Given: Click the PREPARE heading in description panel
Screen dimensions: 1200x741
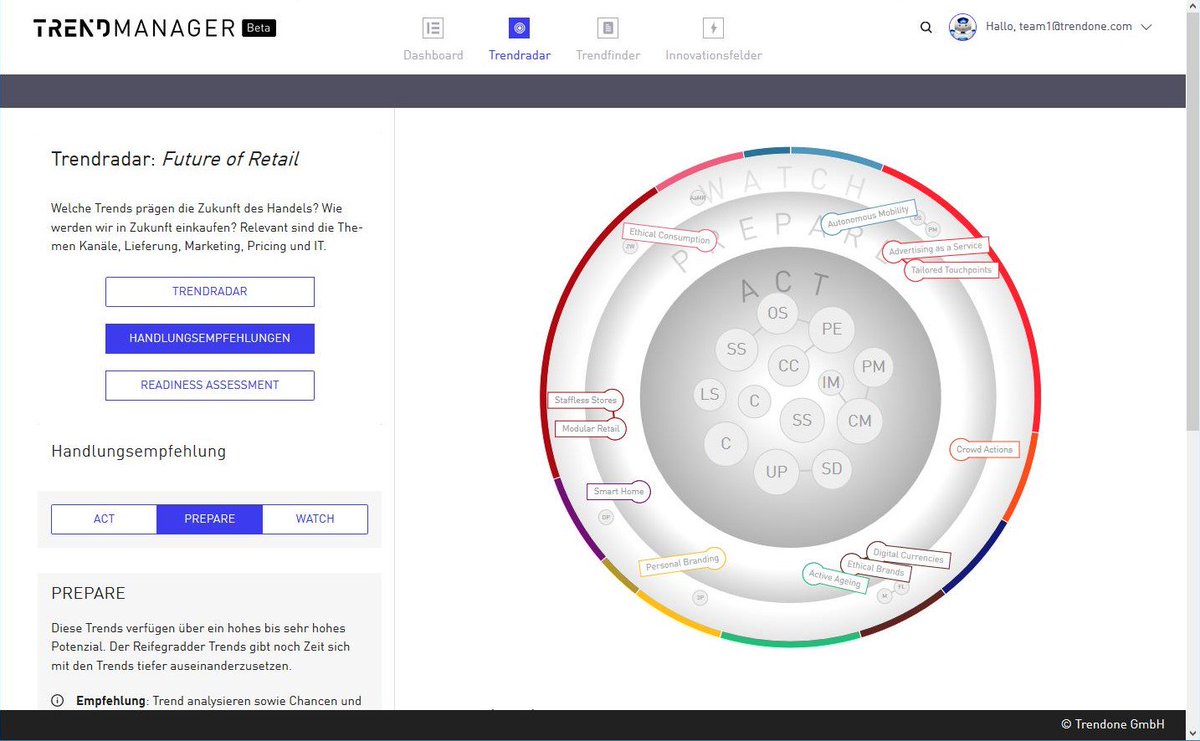Looking at the screenshot, I should [x=88, y=593].
